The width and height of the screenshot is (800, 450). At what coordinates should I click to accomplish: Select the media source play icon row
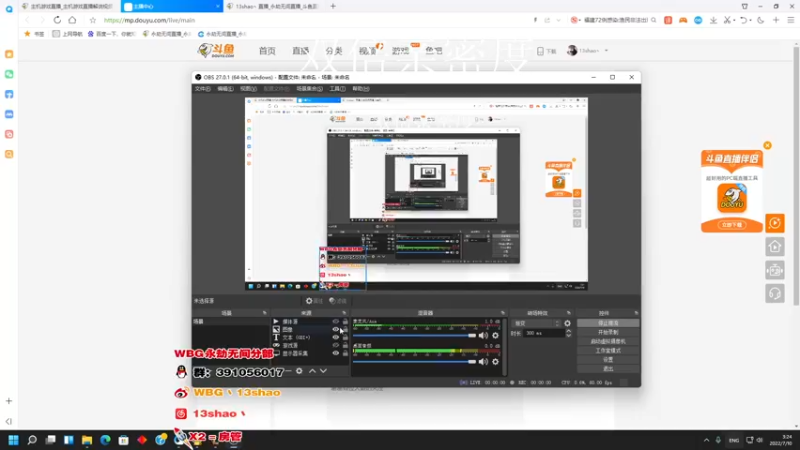pyautogui.click(x=276, y=321)
